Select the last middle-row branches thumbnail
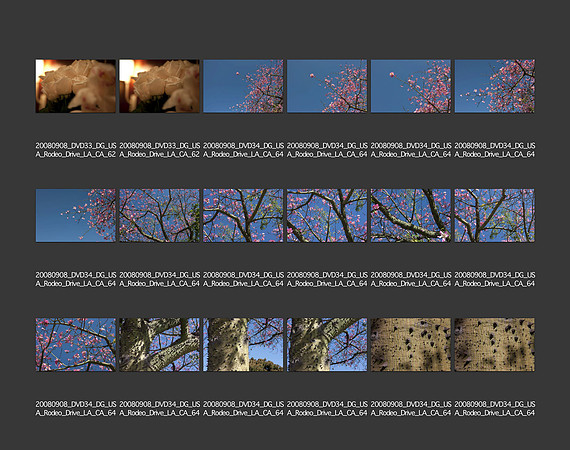 [x=495, y=215]
